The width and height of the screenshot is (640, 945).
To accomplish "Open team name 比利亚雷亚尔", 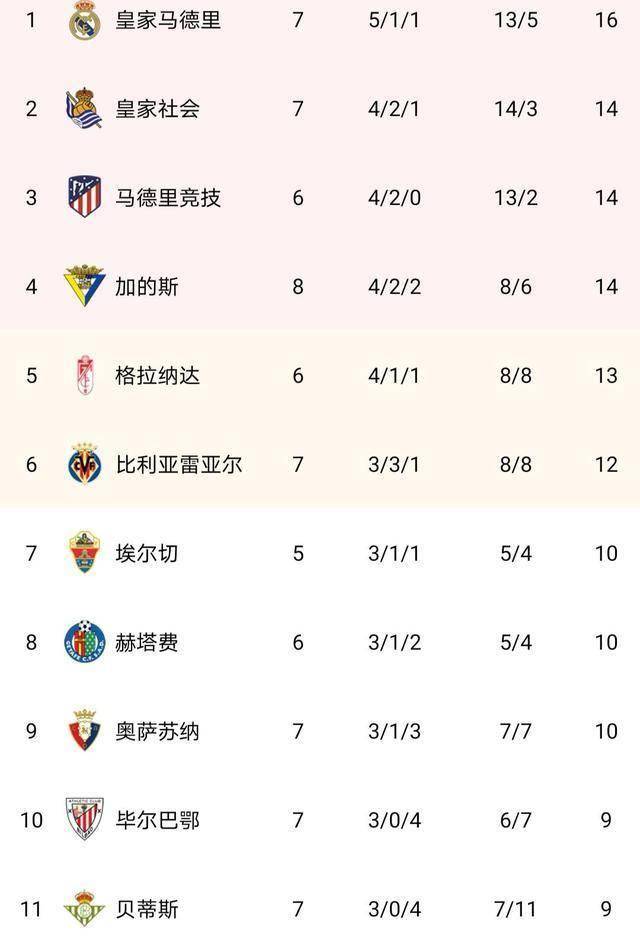I will click(178, 464).
